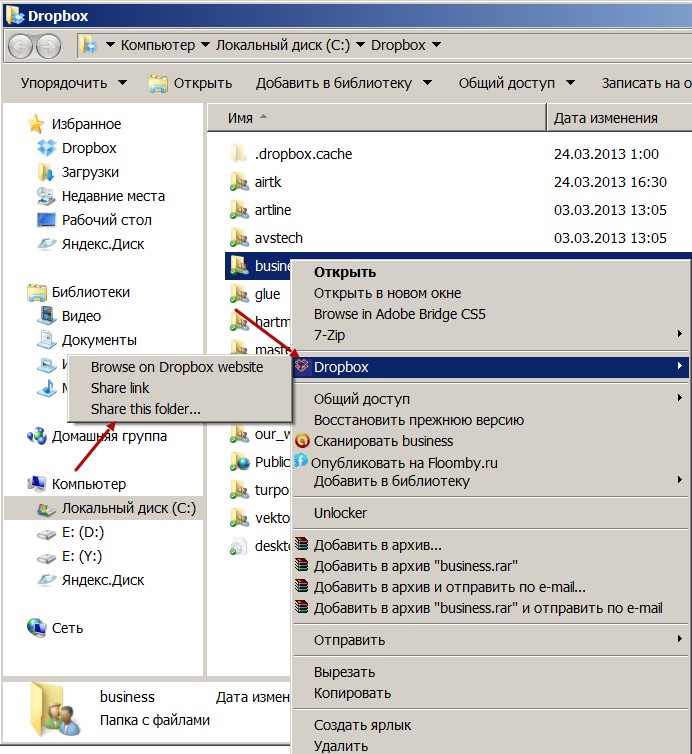The image size is (692, 754).
Task: Click the date 24.03.2013 16:30
Action: (x=610, y=182)
